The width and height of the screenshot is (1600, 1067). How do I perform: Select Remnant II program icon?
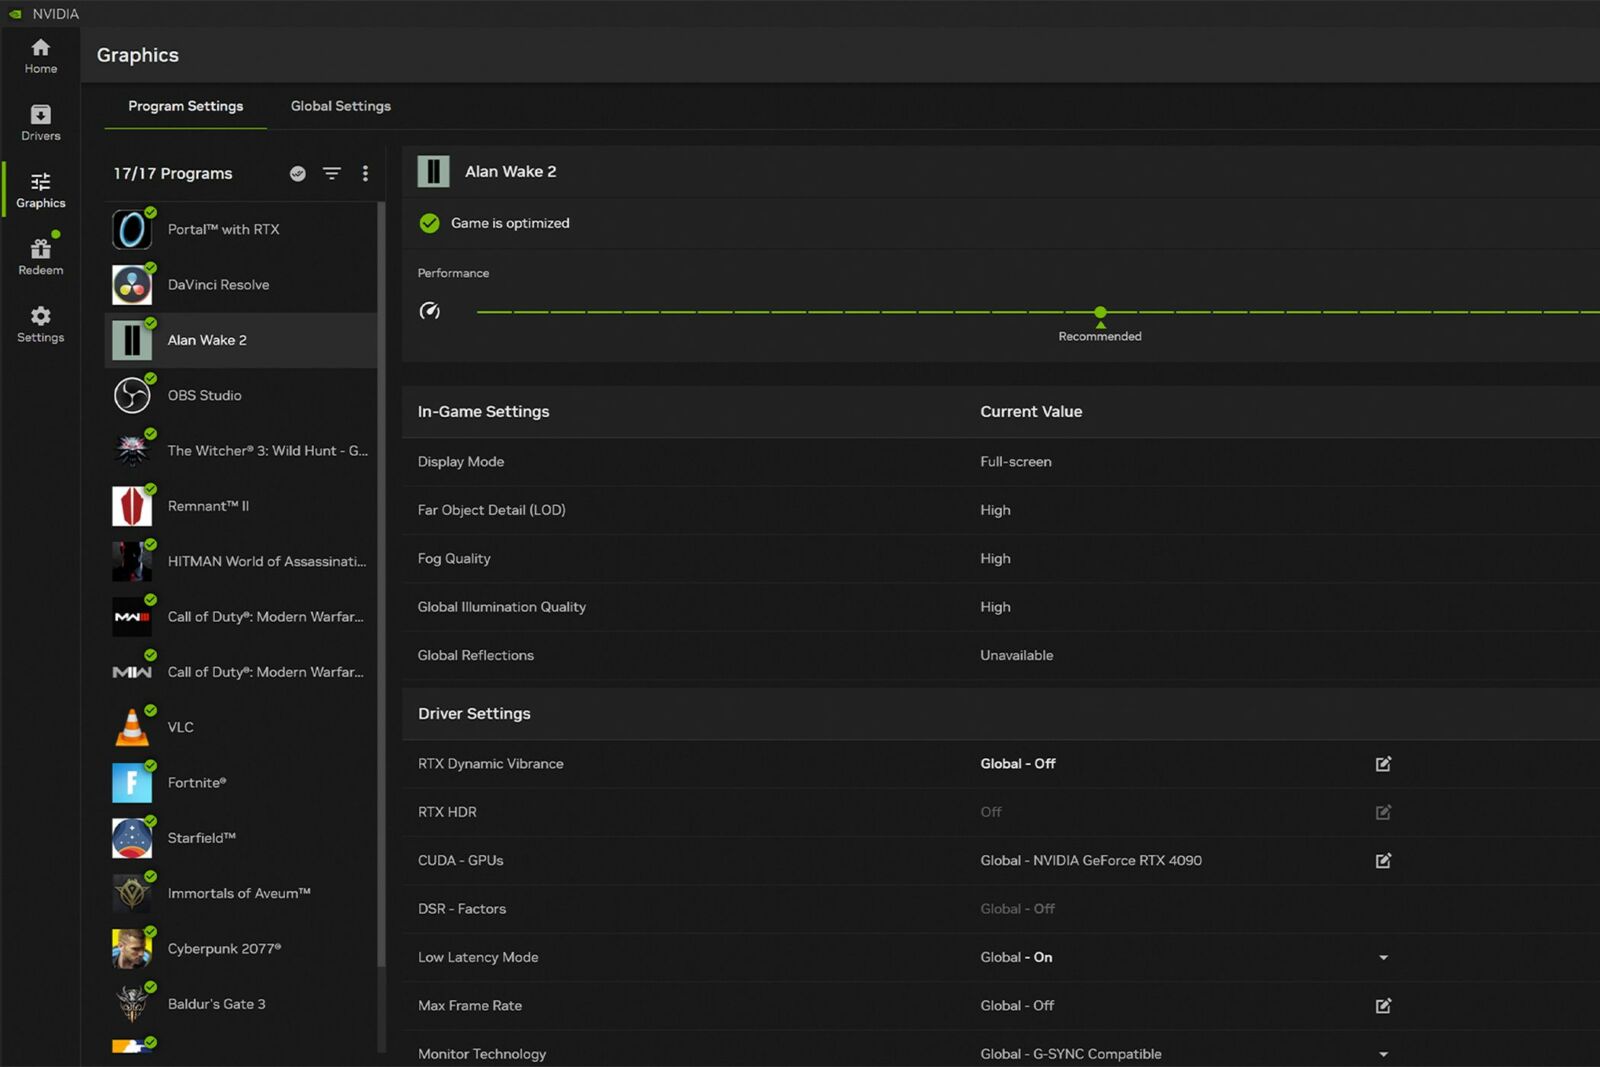tap(132, 506)
